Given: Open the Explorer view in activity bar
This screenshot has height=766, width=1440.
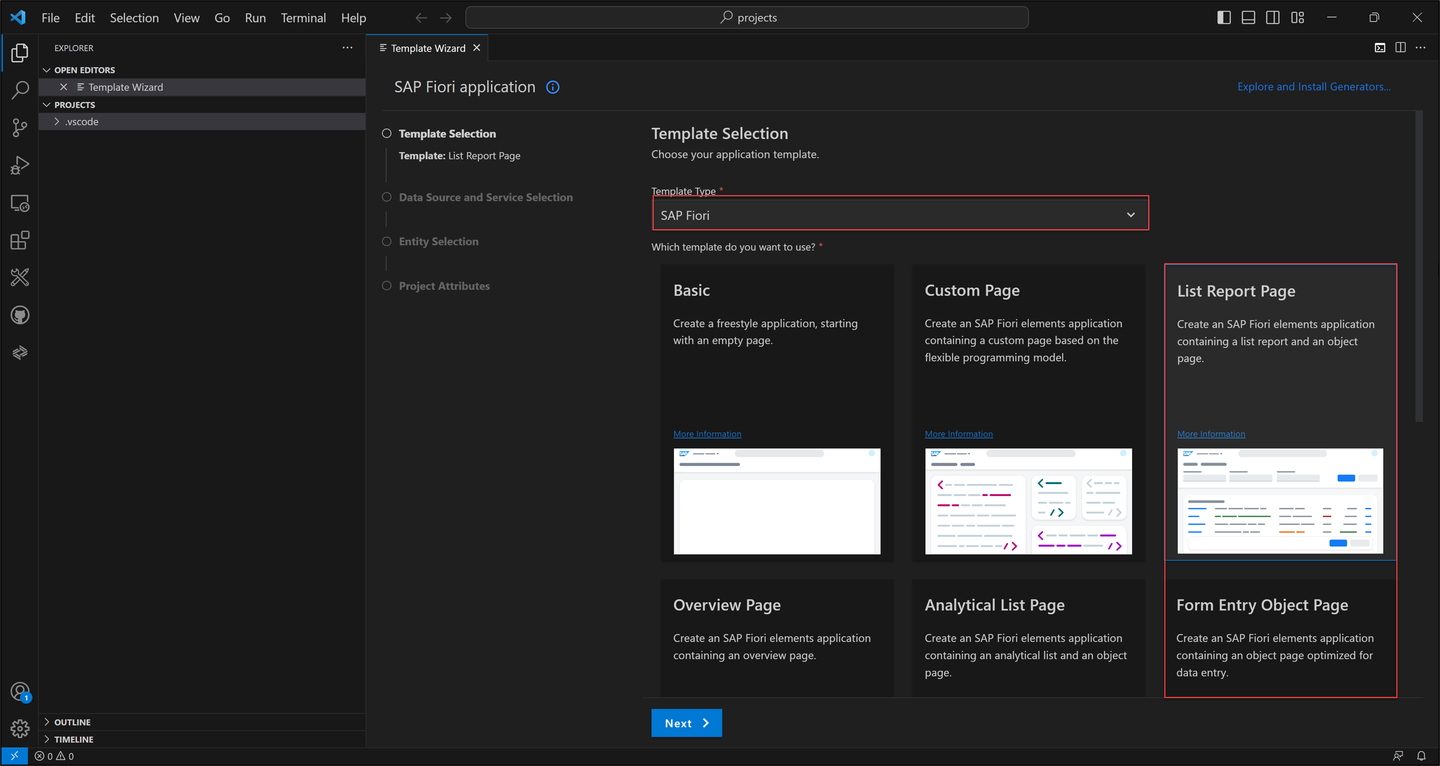Looking at the screenshot, I should click(x=19, y=53).
